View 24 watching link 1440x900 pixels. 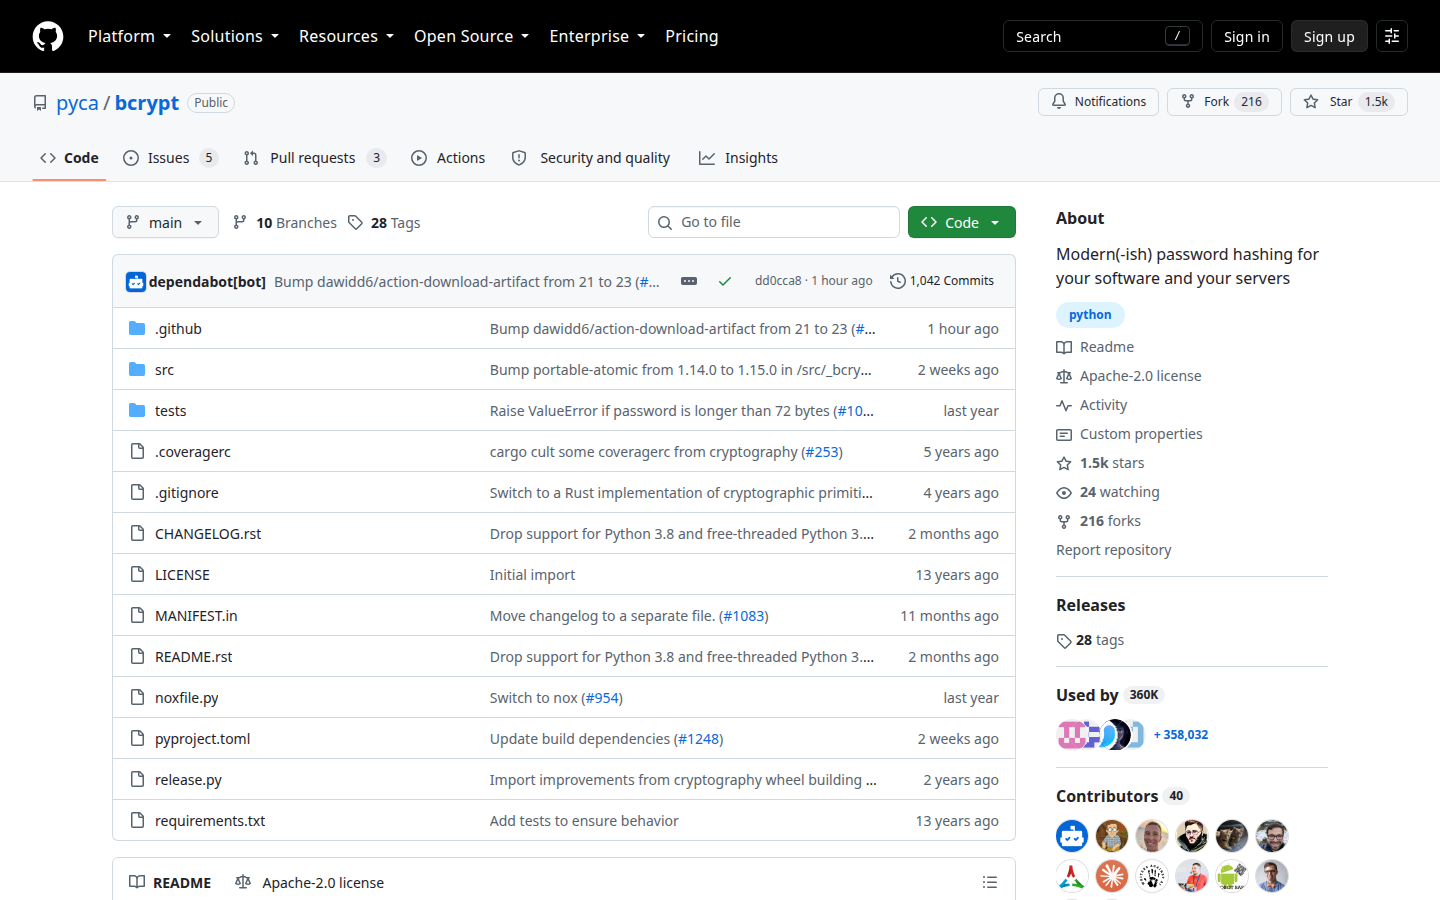pos(1108,492)
